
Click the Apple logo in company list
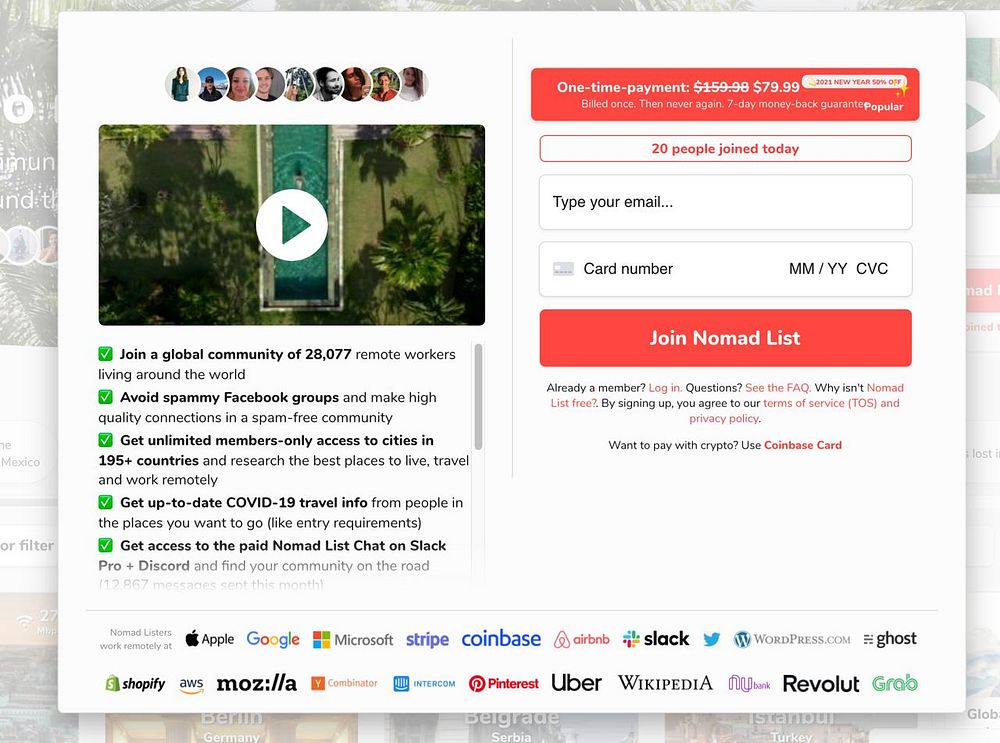(x=210, y=639)
